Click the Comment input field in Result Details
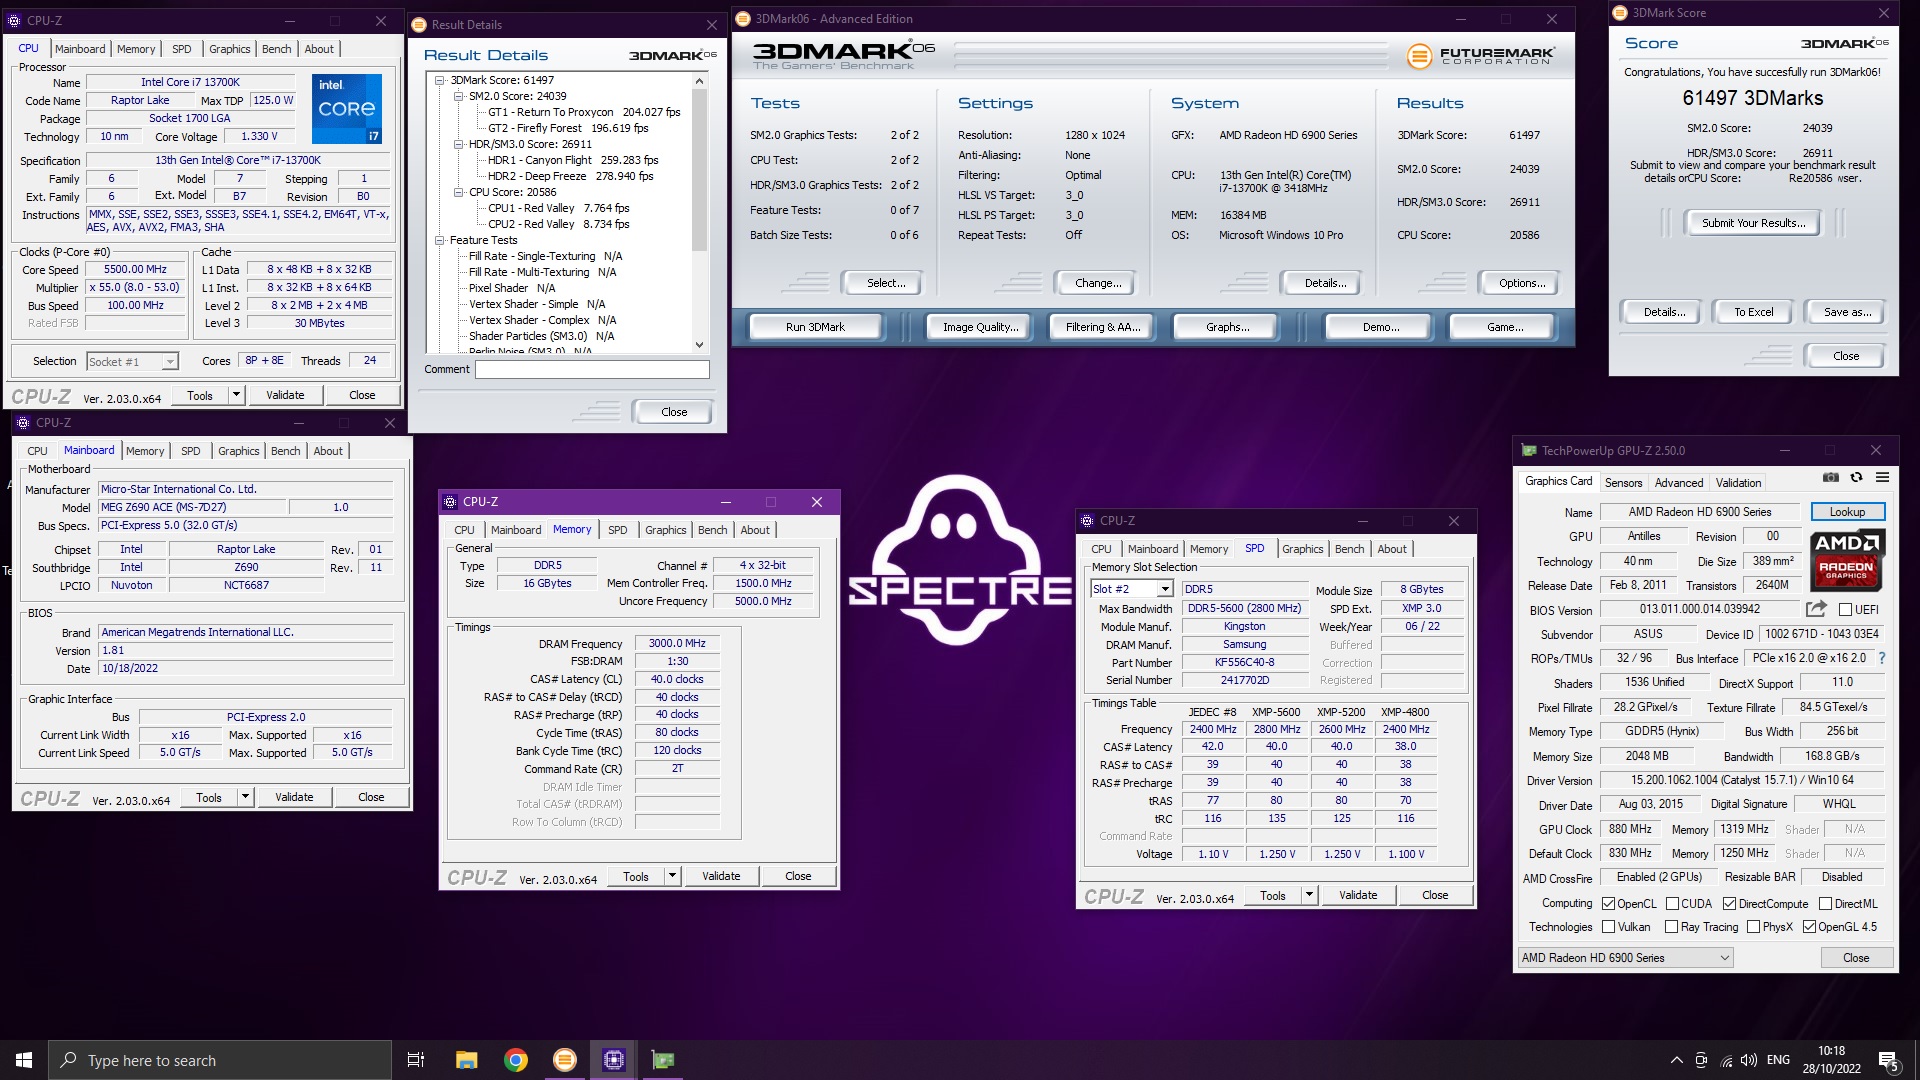 [592, 369]
